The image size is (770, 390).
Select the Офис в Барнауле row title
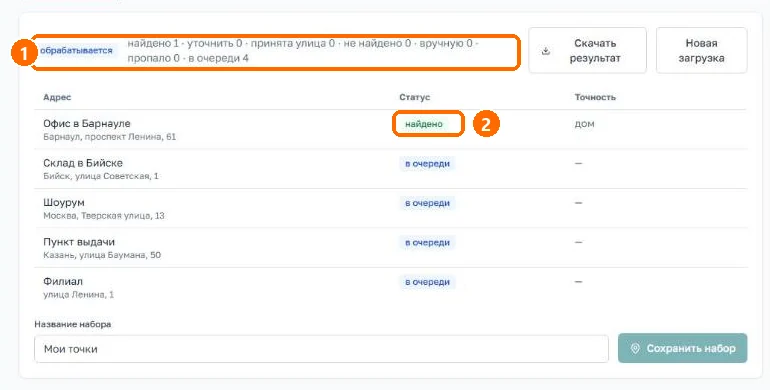(87, 123)
